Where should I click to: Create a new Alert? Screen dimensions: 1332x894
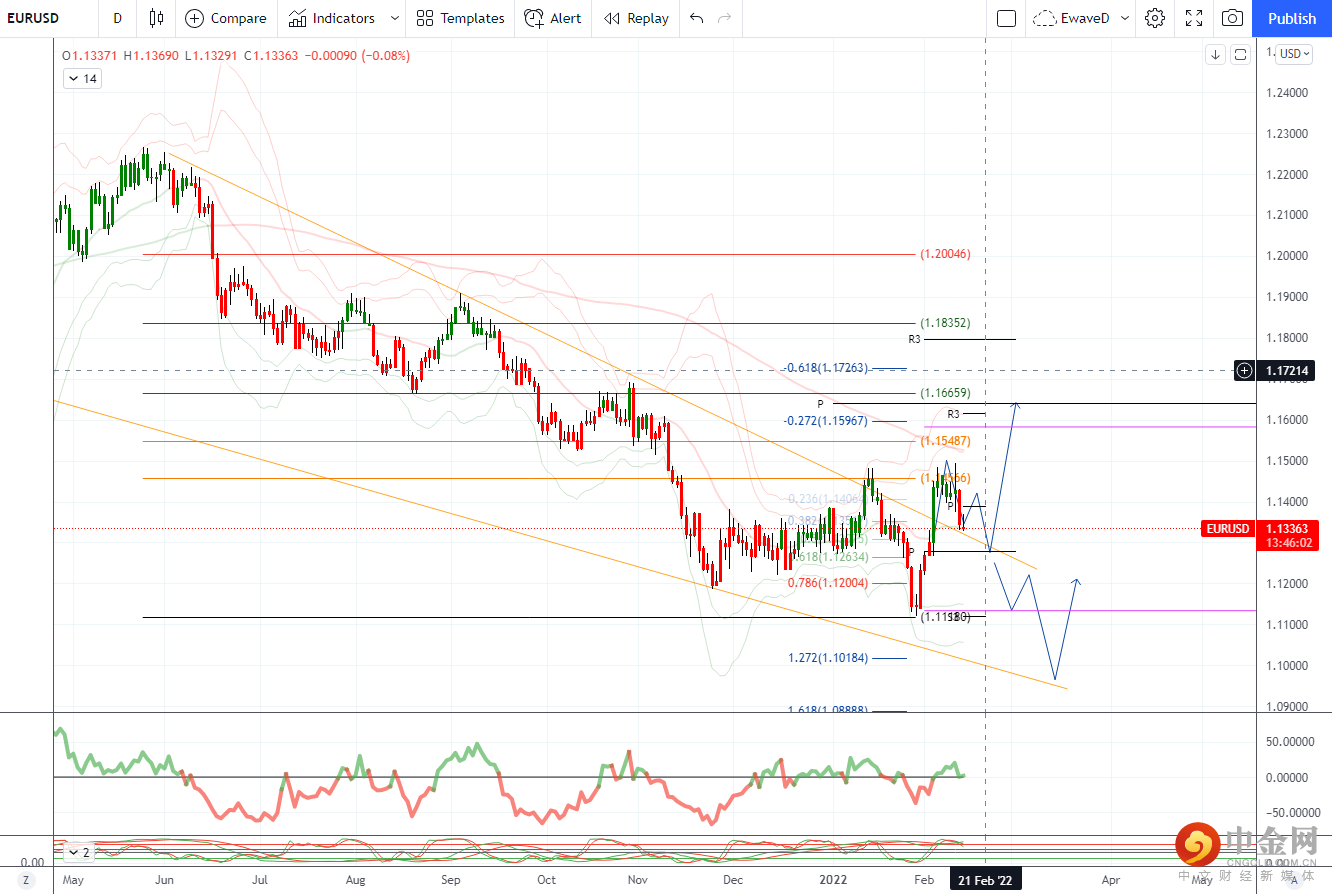pos(553,18)
